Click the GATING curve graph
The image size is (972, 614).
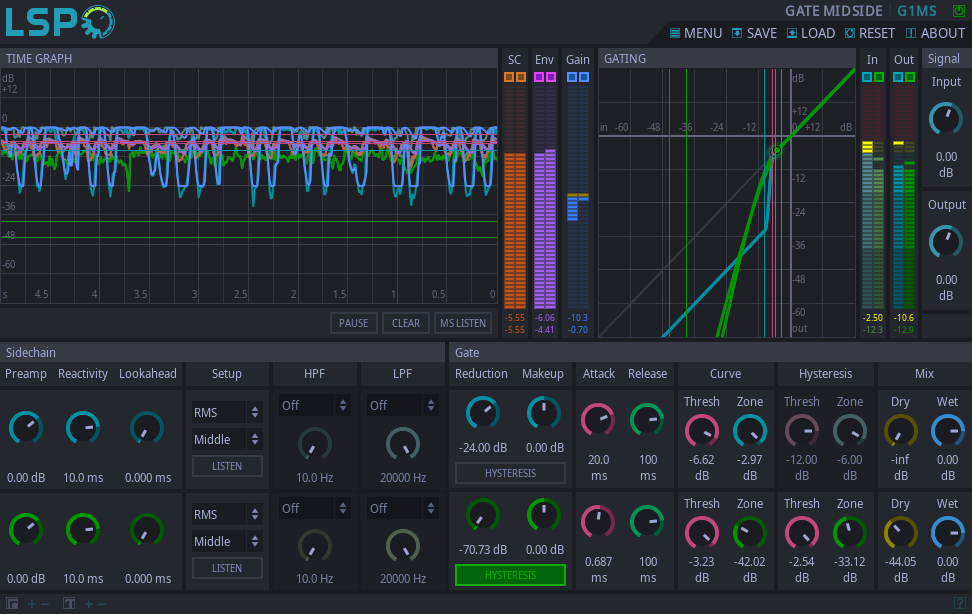pos(727,203)
